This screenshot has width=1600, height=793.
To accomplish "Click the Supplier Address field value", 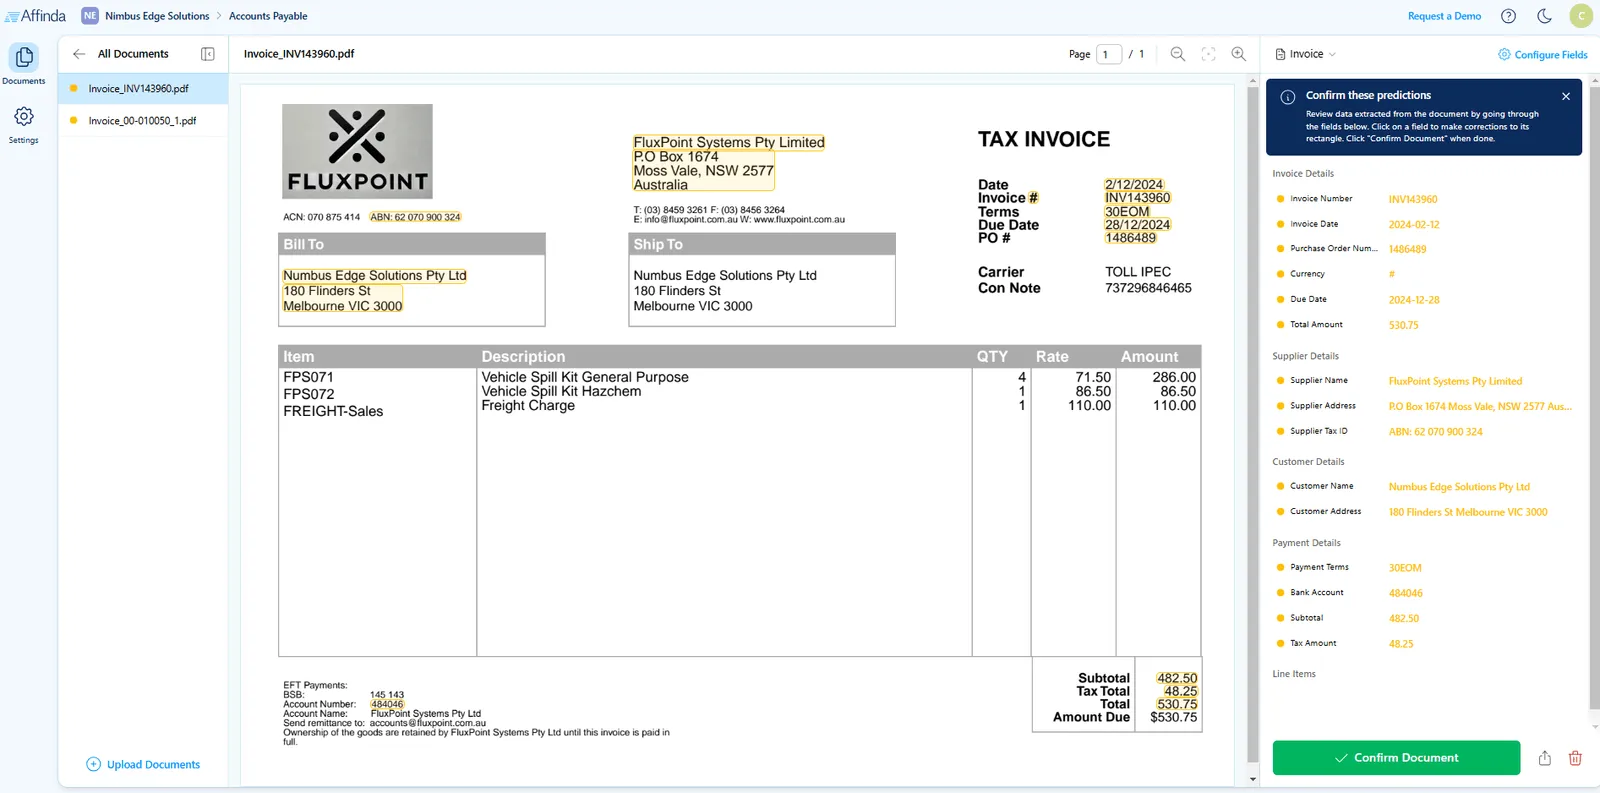I will (1480, 406).
